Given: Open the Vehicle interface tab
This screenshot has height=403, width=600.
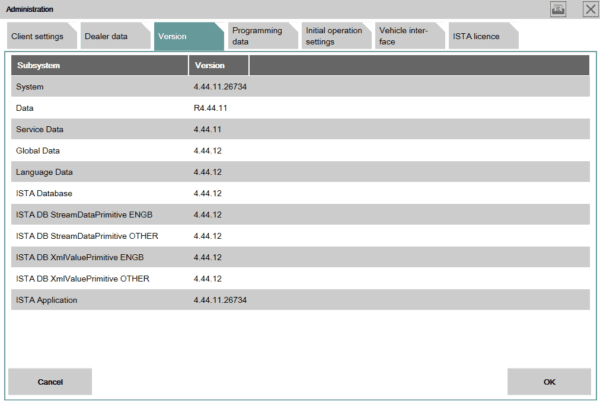Looking at the screenshot, I should tap(409, 36).
